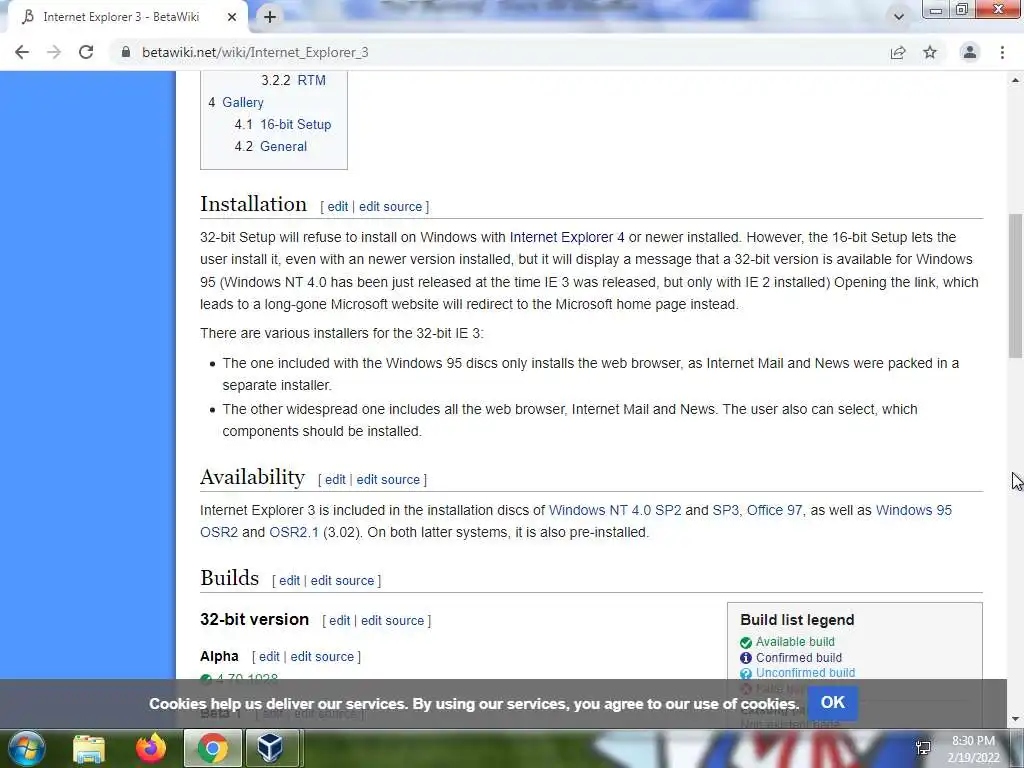Click the blue Confirmed build info icon
This screenshot has height=768, width=1024.
coord(746,658)
